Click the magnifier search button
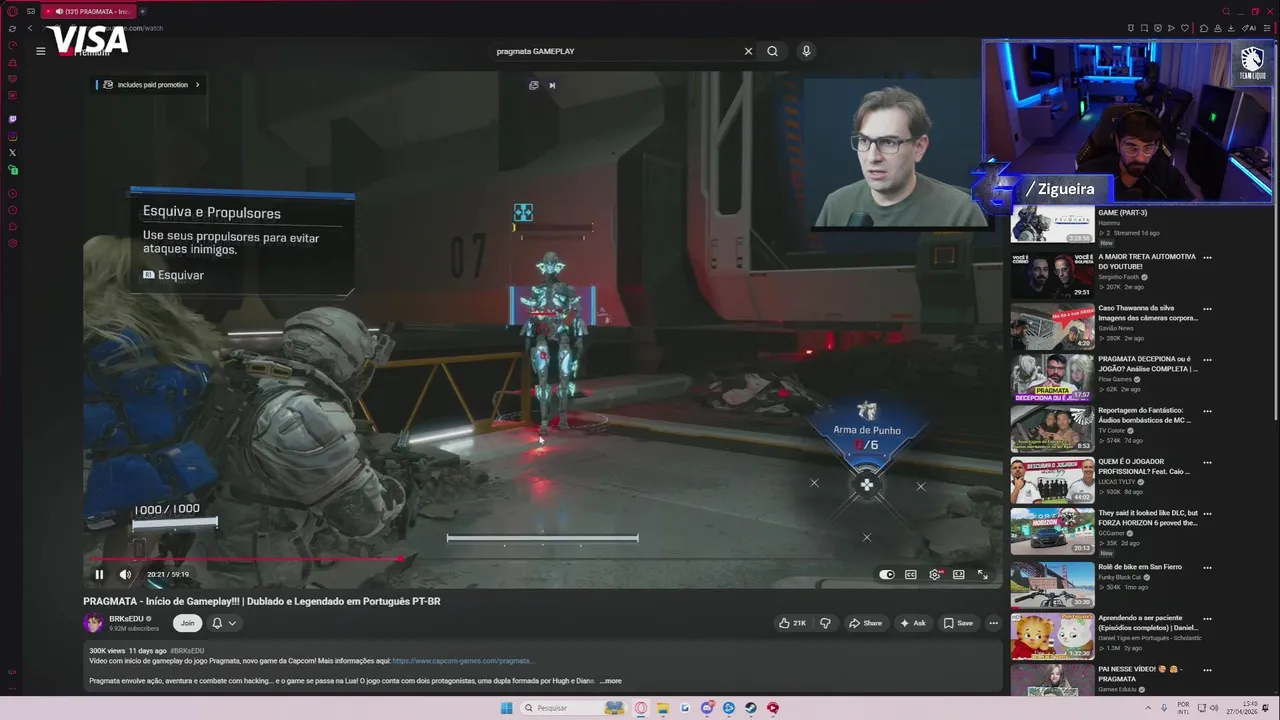Viewport: 1280px width, 720px height. 772,51
